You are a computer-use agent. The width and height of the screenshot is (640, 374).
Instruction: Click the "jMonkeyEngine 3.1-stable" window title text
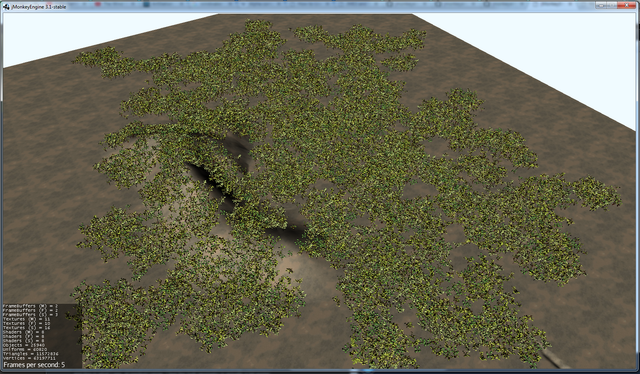point(39,7)
